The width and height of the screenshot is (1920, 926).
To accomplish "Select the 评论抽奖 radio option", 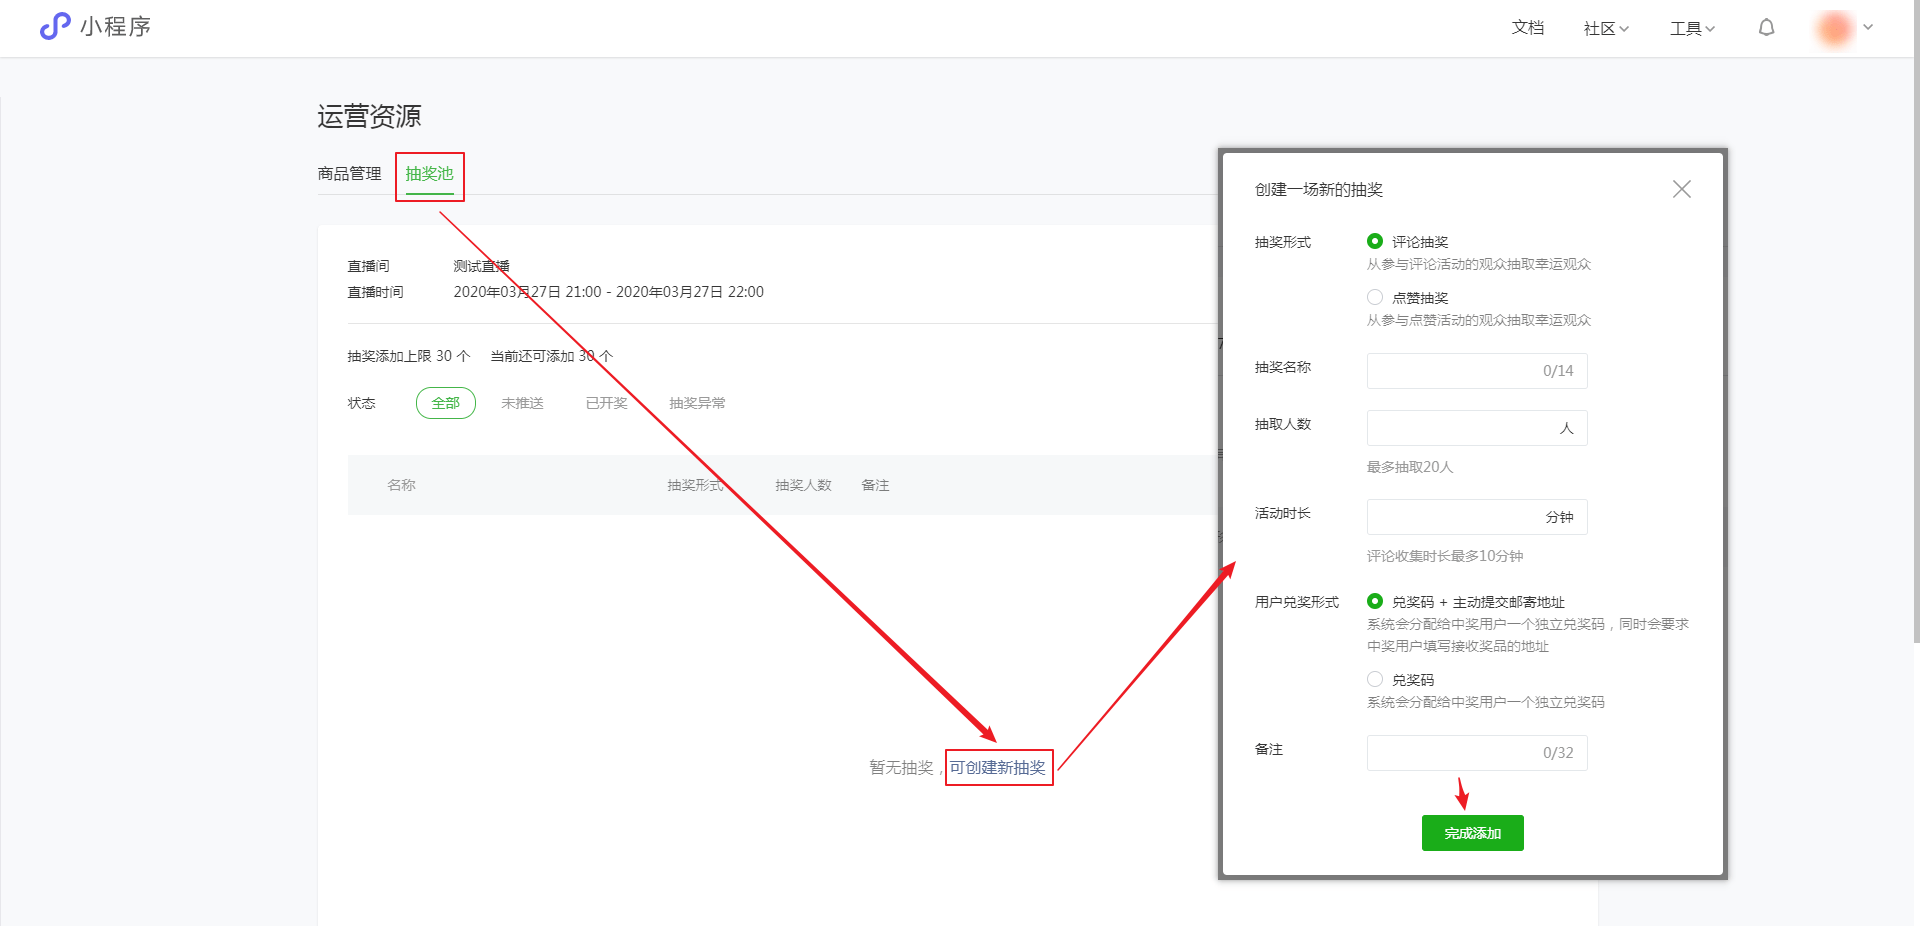I will (1375, 241).
